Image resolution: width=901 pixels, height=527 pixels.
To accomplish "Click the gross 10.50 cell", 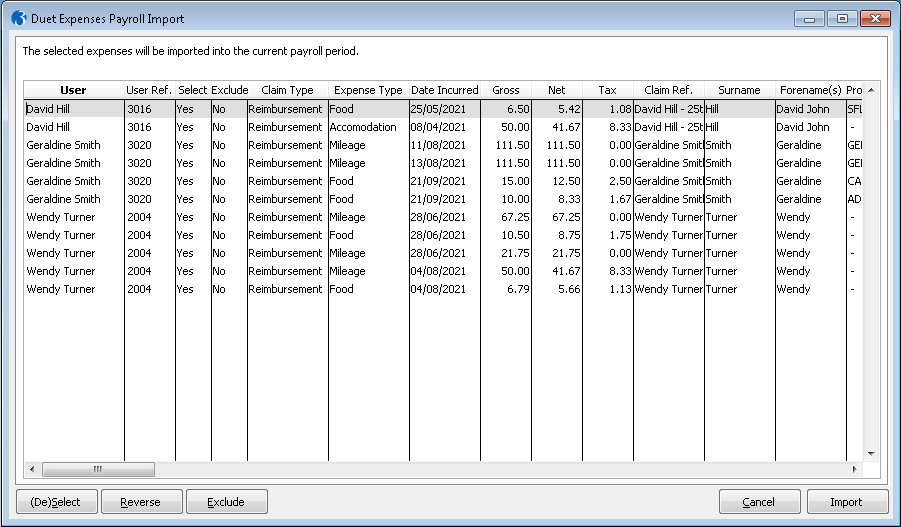I will point(506,235).
